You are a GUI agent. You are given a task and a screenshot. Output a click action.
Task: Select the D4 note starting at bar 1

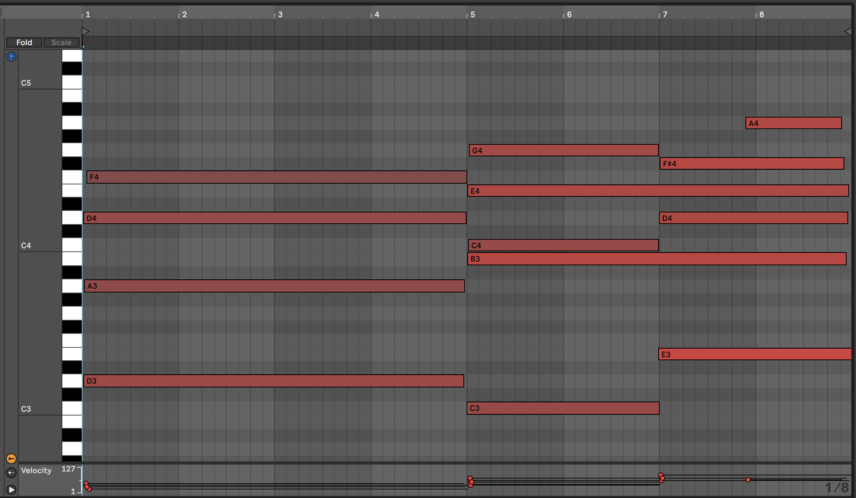point(275,218)
